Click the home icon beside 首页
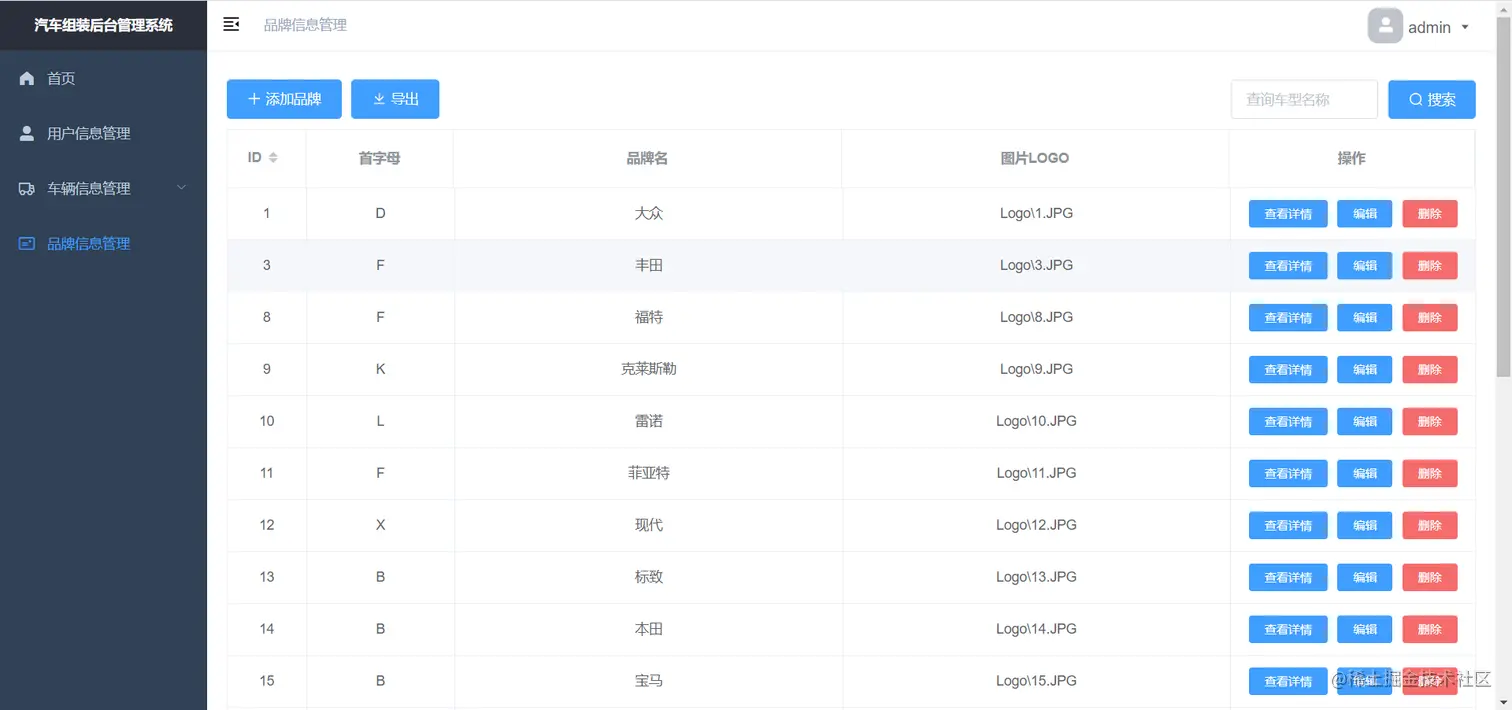The width and height of the screenshot is (1512, 710). 27,78
